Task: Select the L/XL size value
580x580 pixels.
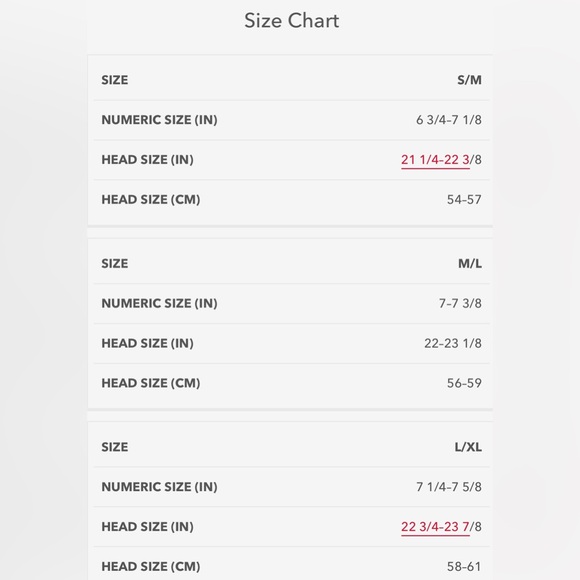Action: [468, 447]
